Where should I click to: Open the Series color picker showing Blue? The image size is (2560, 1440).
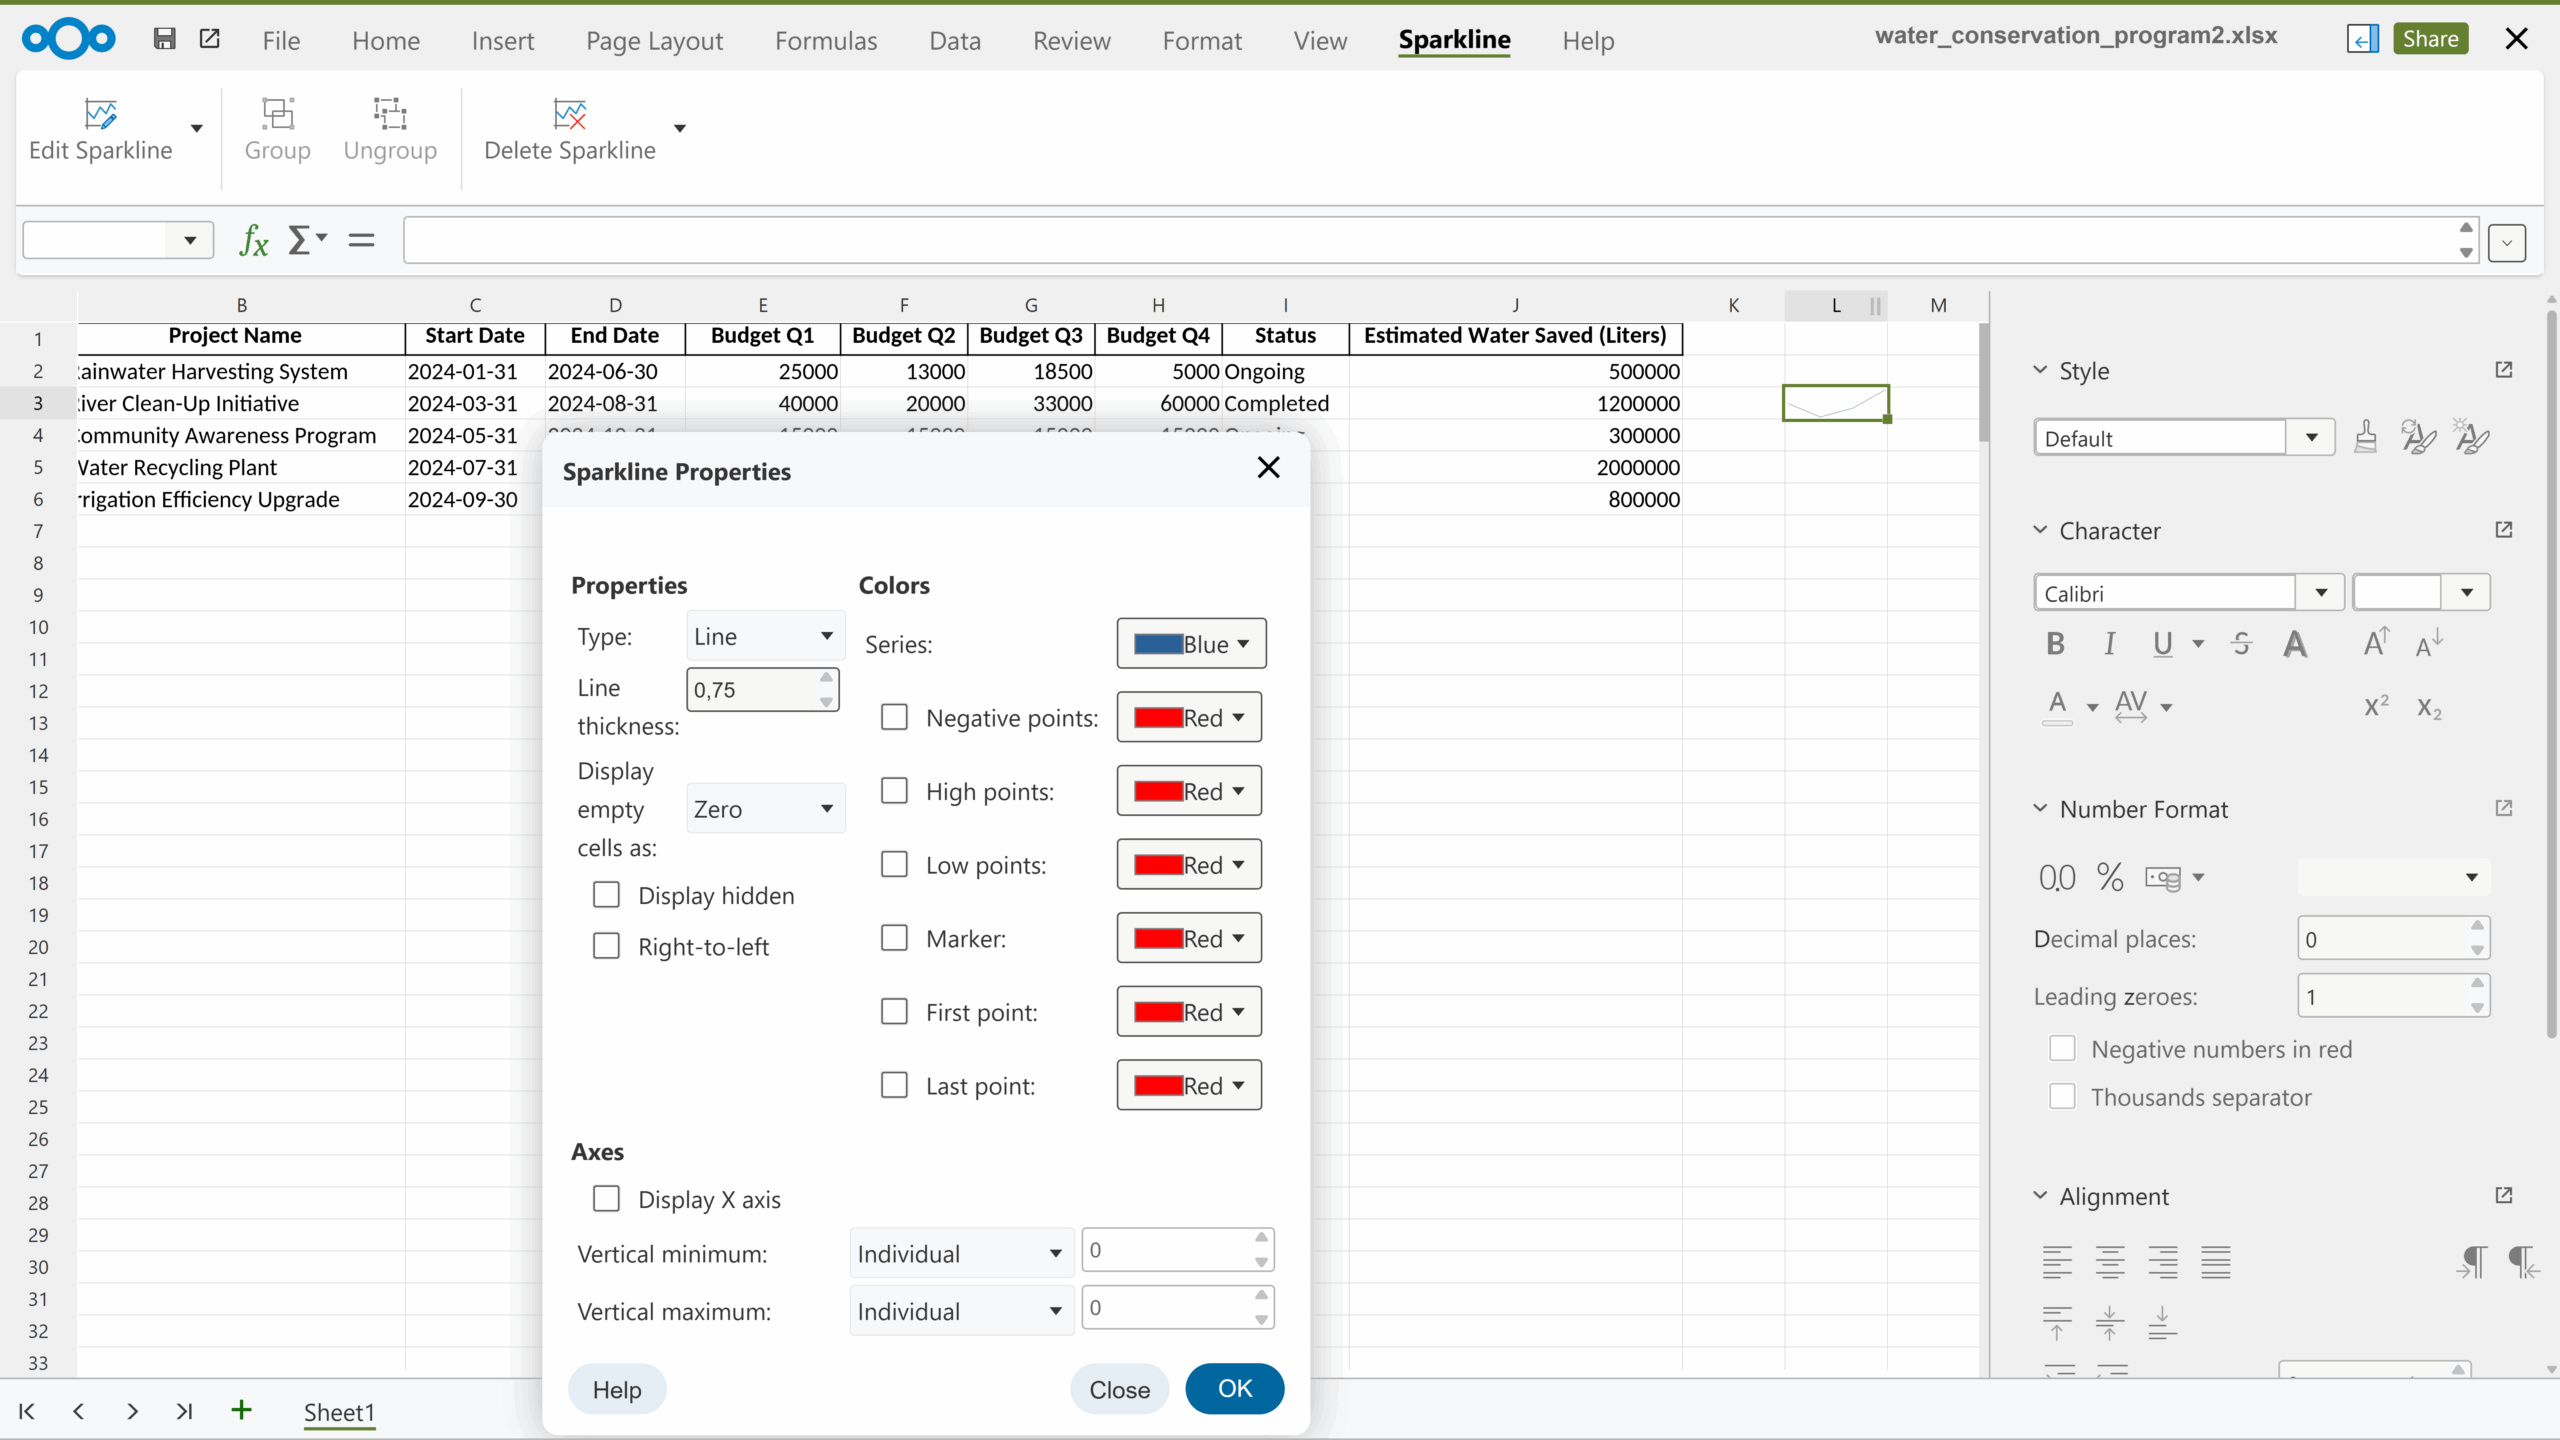pos(1189,643)
